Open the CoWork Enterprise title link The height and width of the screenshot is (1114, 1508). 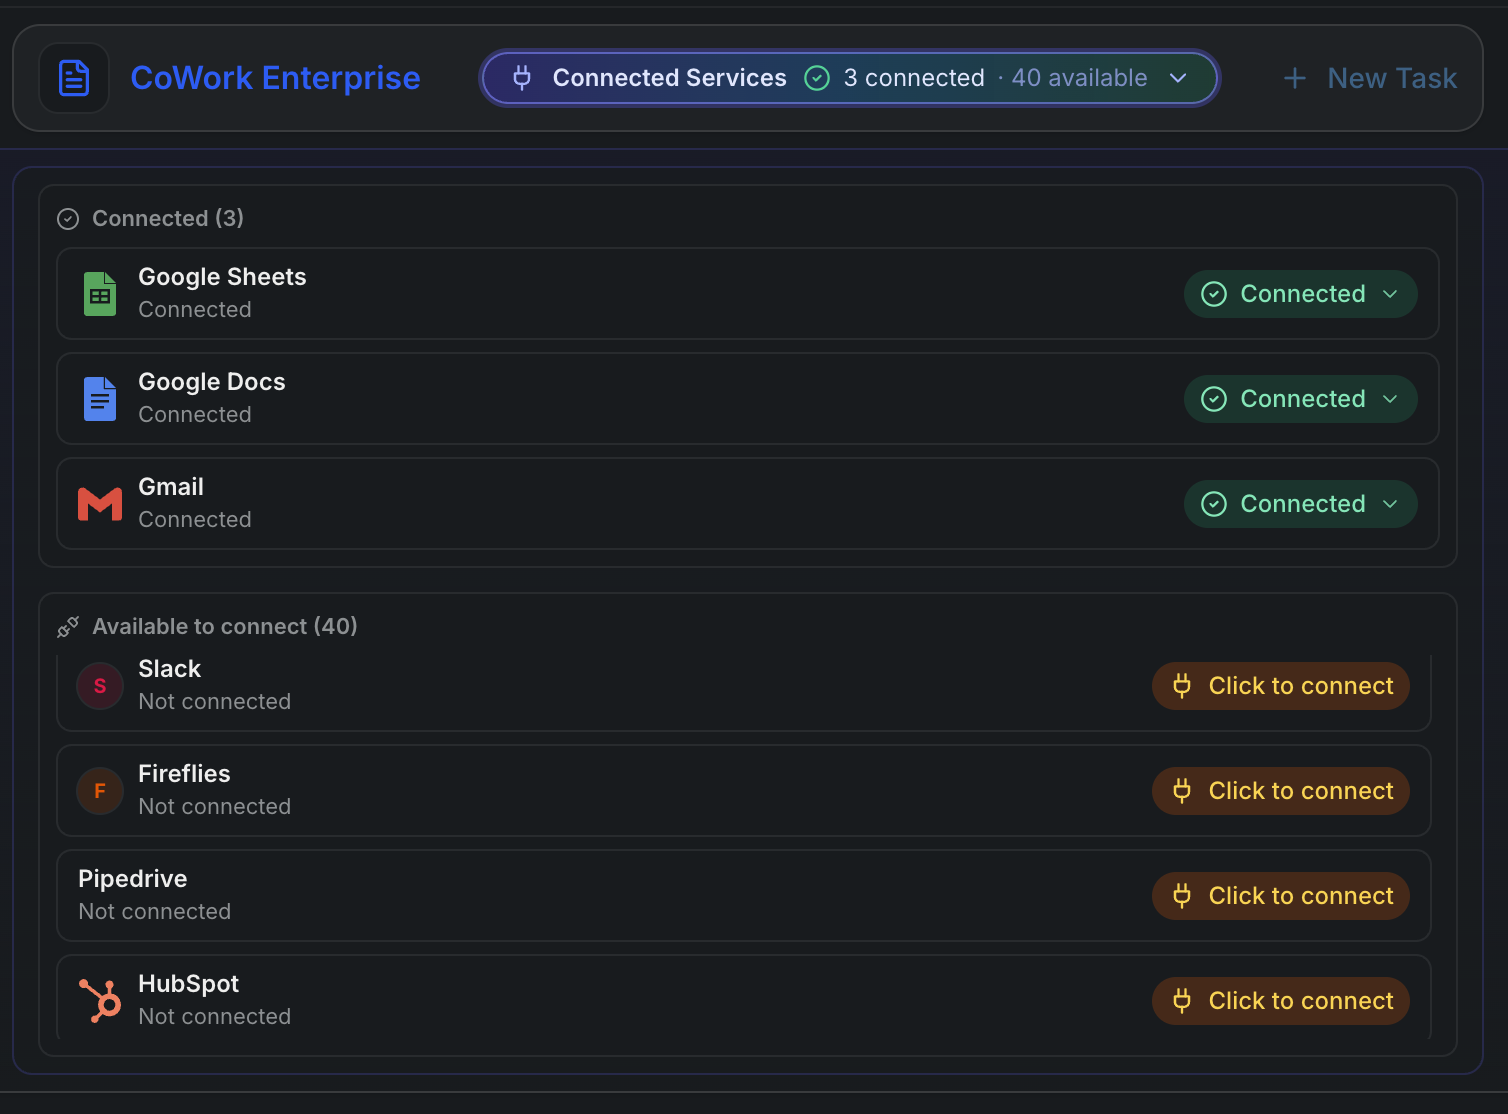pyautogui.click(x=275, y=78)
